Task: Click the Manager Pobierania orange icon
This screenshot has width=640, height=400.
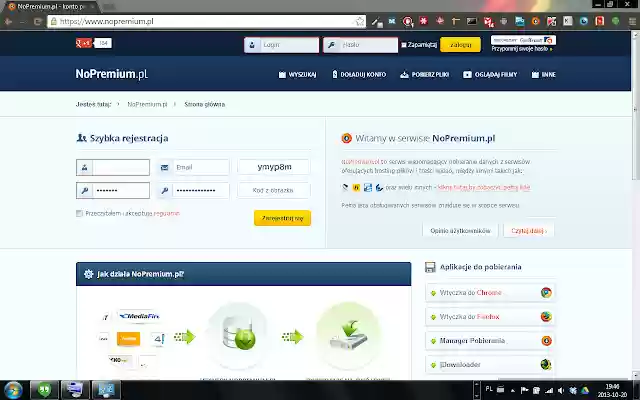Action: pos(546,340)
